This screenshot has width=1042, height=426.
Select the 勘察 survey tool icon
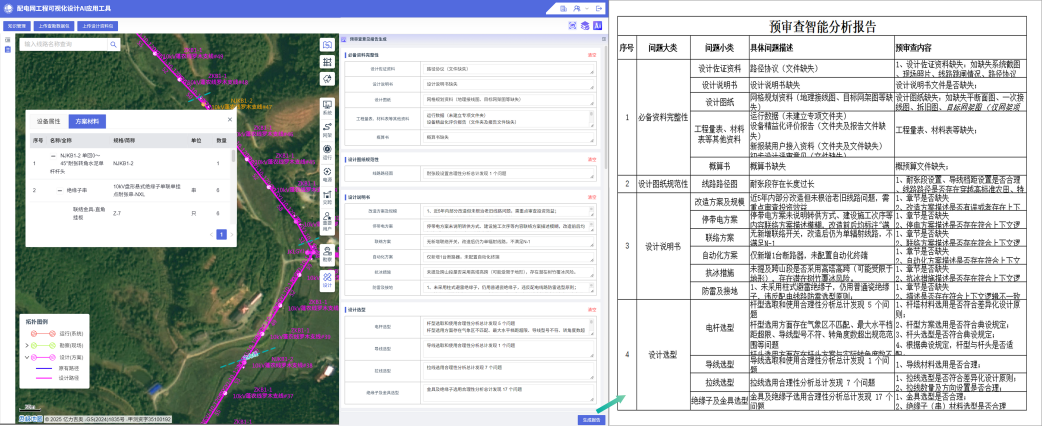(327, 254)
